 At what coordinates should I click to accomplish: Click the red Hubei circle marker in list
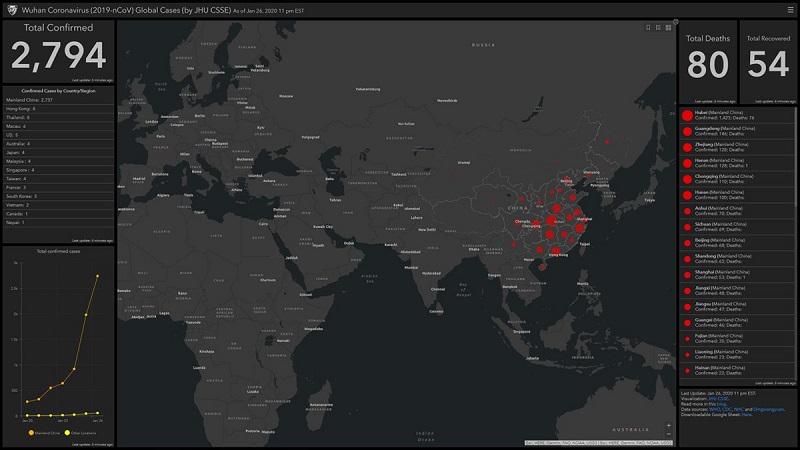tap(687, 115)
